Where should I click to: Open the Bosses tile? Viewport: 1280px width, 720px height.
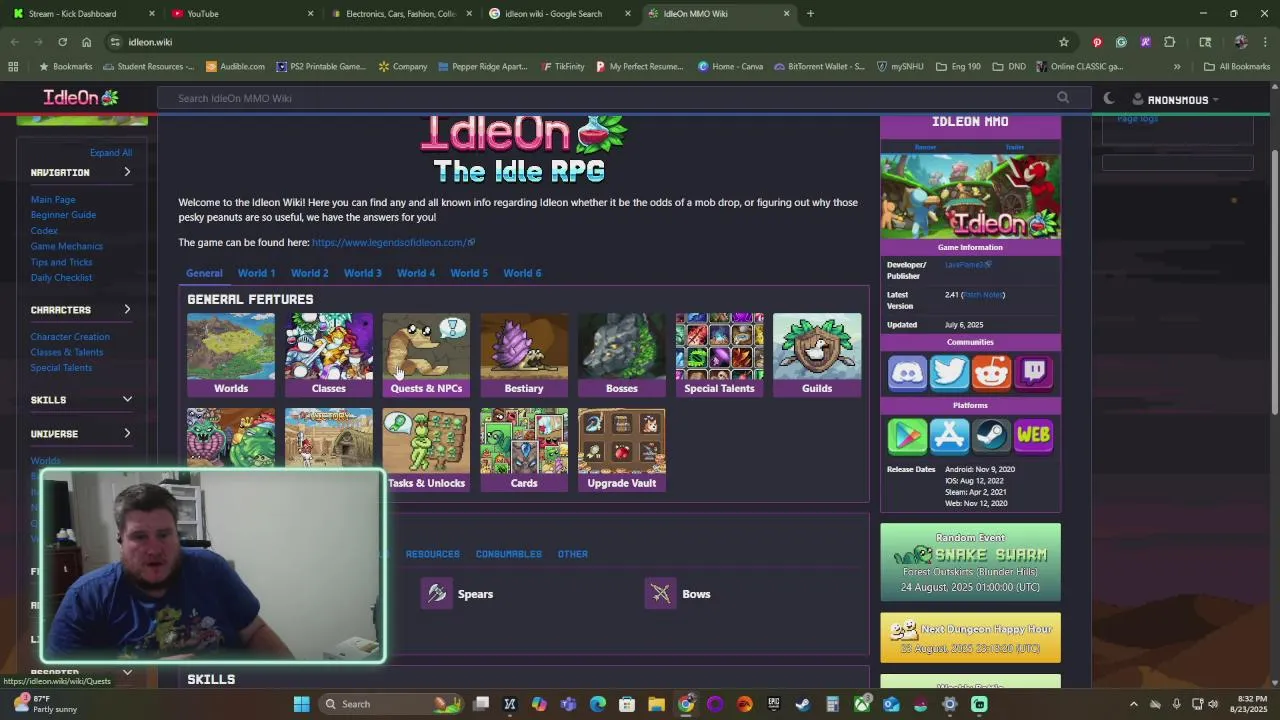click(621, 355)
